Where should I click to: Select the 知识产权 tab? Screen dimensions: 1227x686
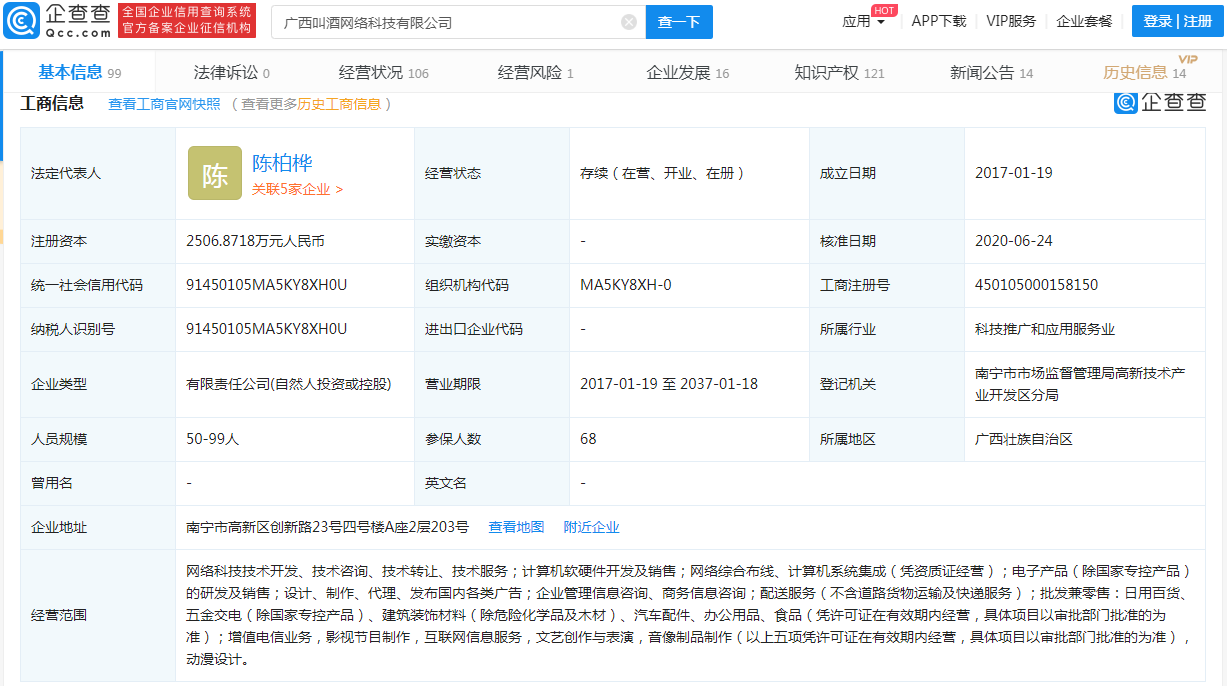click(x=840, y=72)
